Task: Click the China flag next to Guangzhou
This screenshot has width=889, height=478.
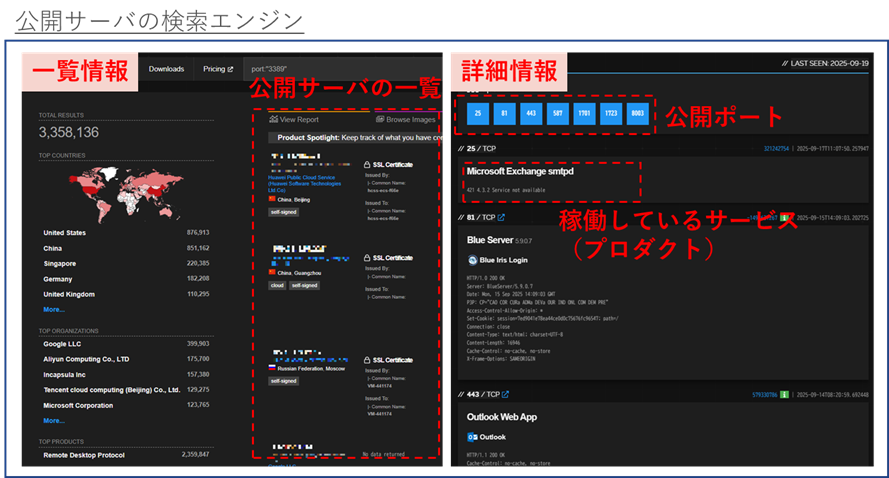Action: [272, 273]
